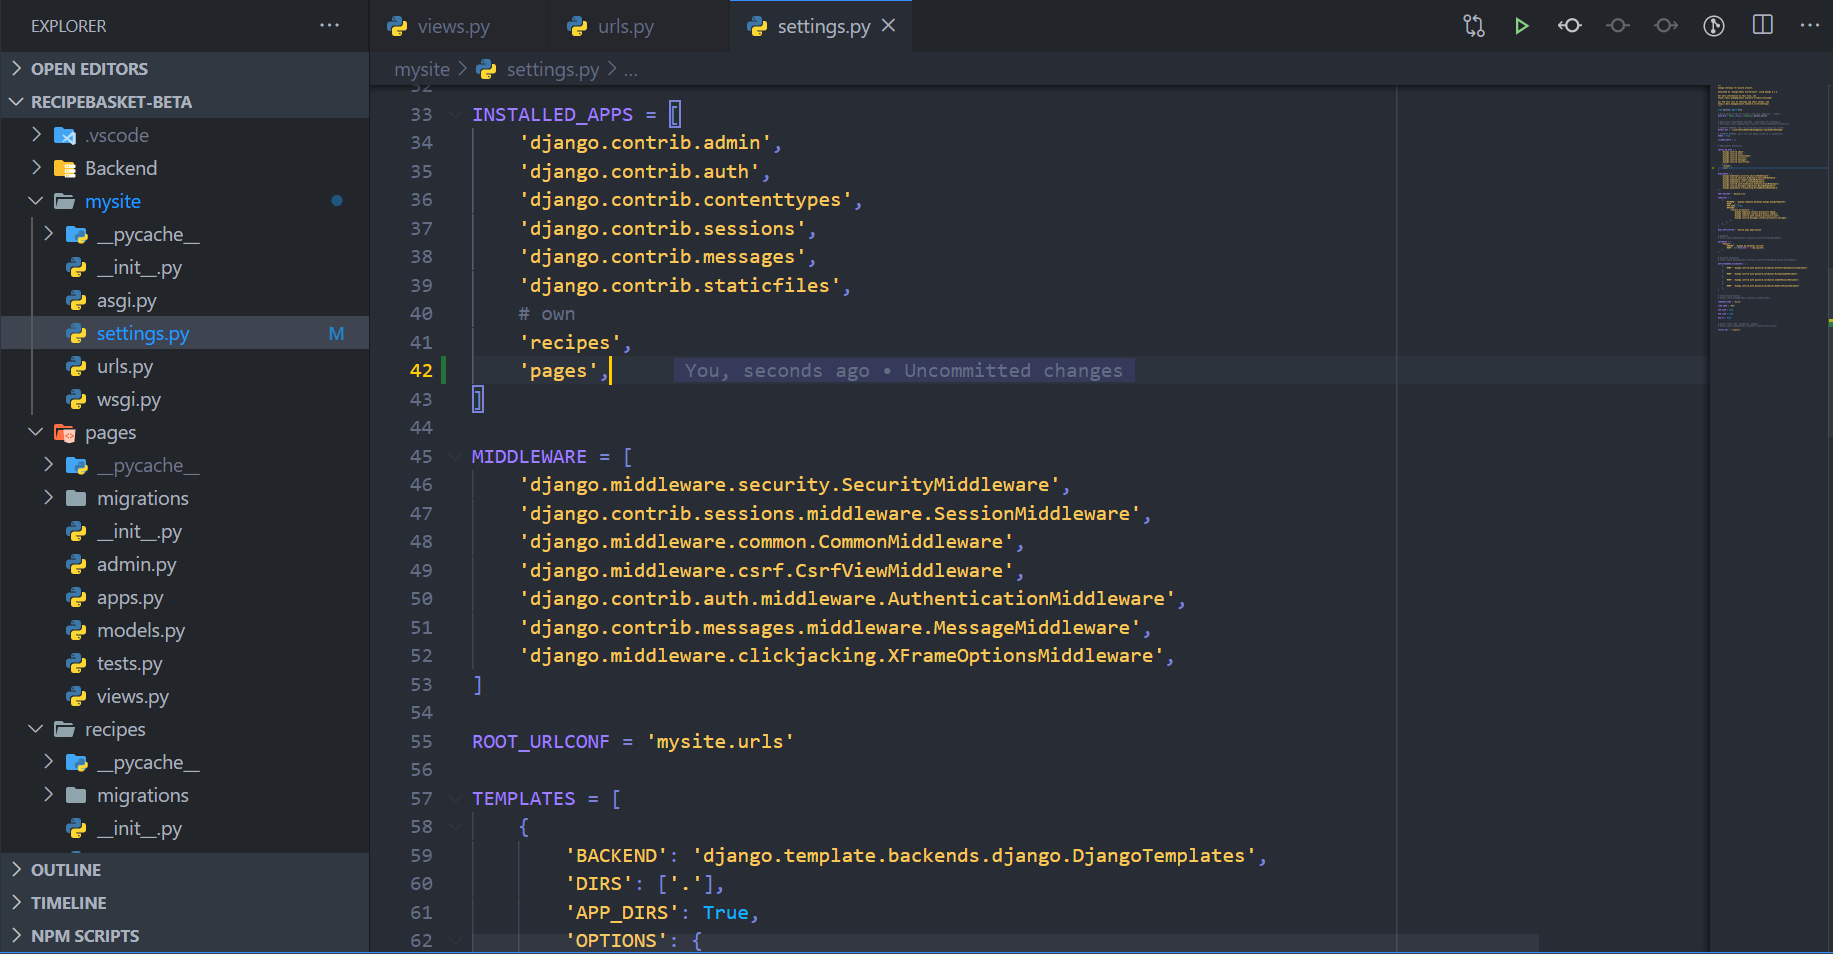Click the mysite breadcrumb
This screenshot has width=1833, height=954.
coord(422,69)
